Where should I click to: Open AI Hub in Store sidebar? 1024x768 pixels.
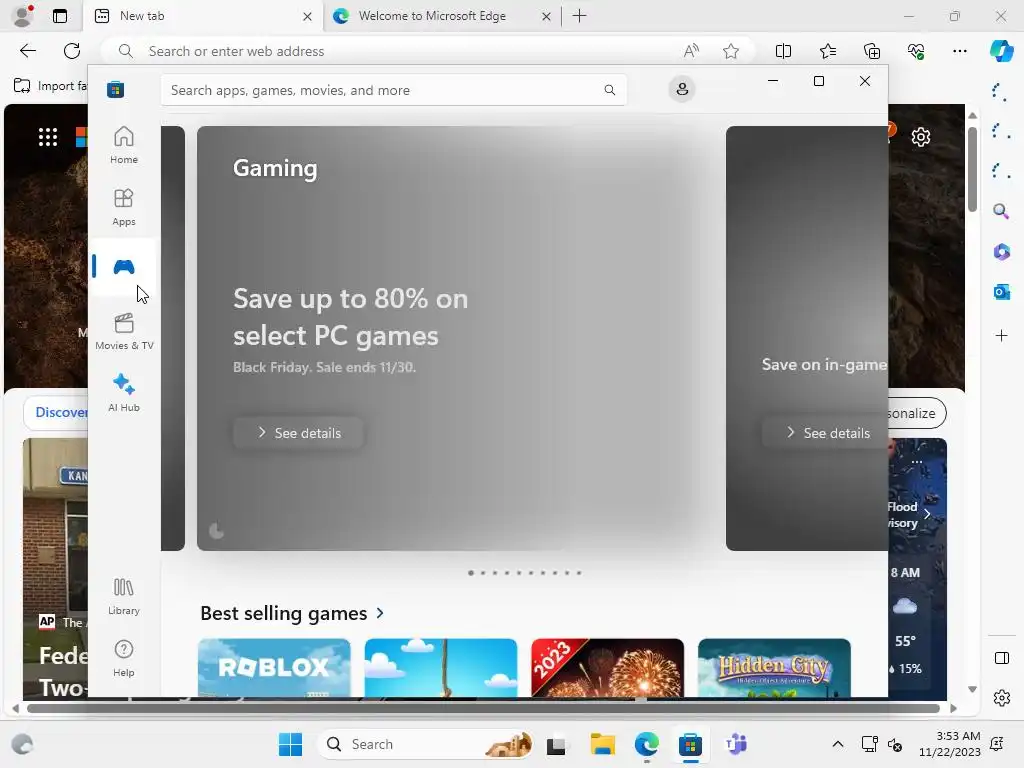123,392
